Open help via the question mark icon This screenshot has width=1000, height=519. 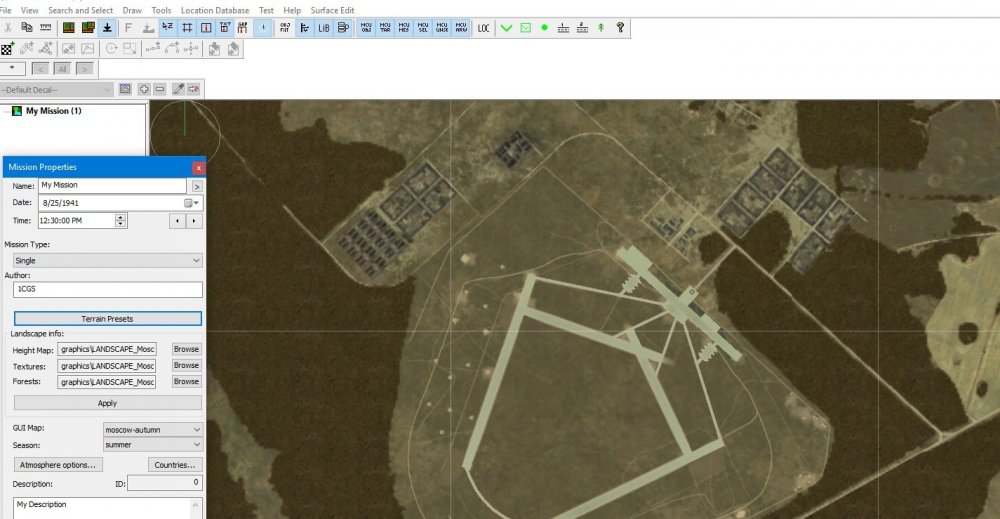620,28
